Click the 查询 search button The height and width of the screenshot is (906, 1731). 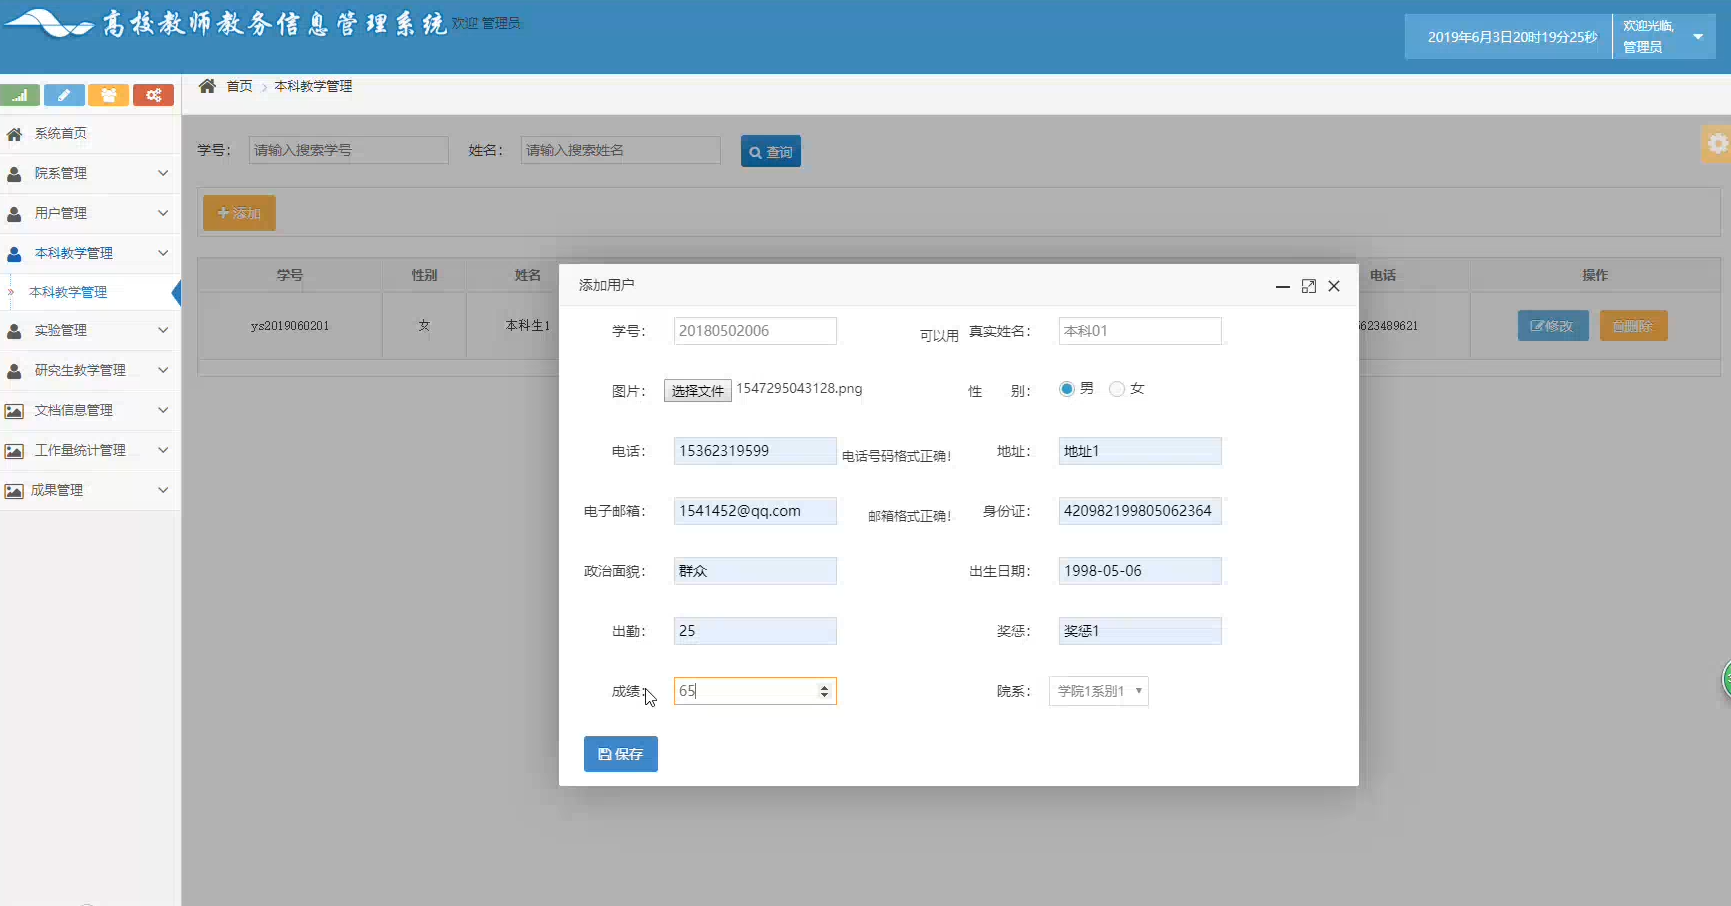[771, 152]
